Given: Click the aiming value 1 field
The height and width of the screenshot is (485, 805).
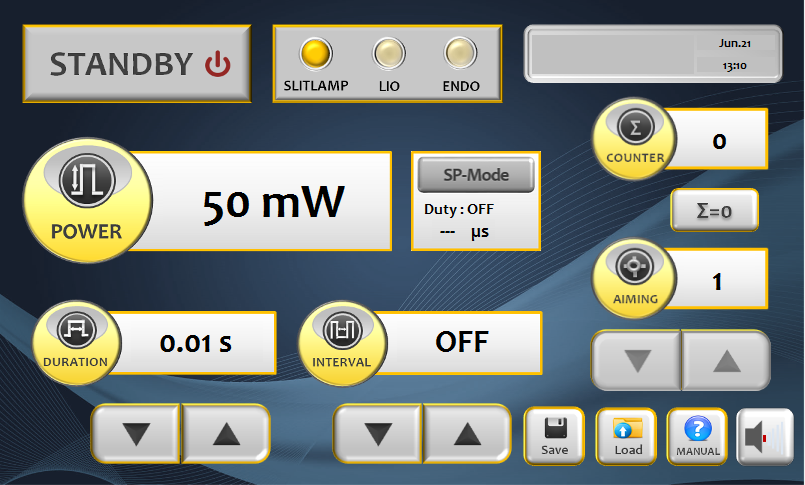Looking at the screenshot, I should (x=719, y=280).
